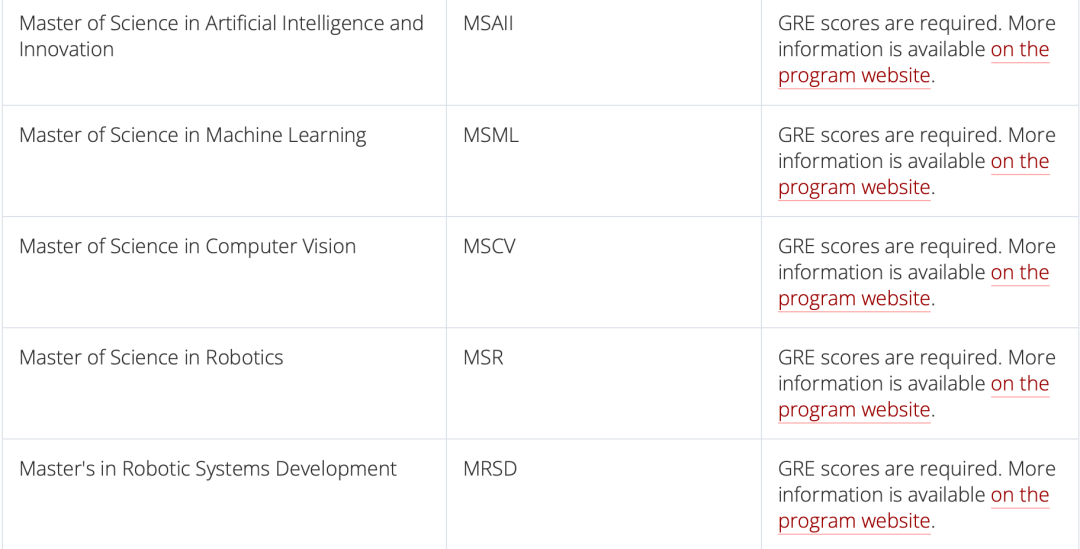Open program website link in MSCV row
1080x549 pixels.
click(x=854, y=298)
